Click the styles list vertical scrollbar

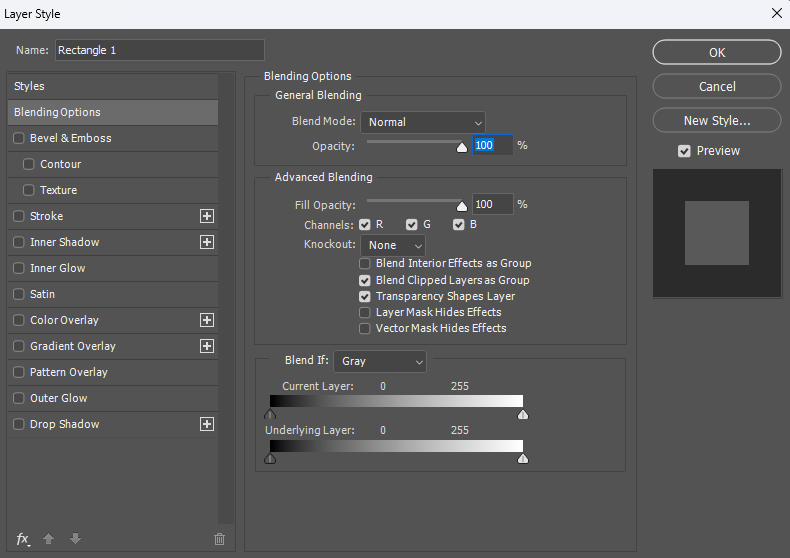click(226, 299)
